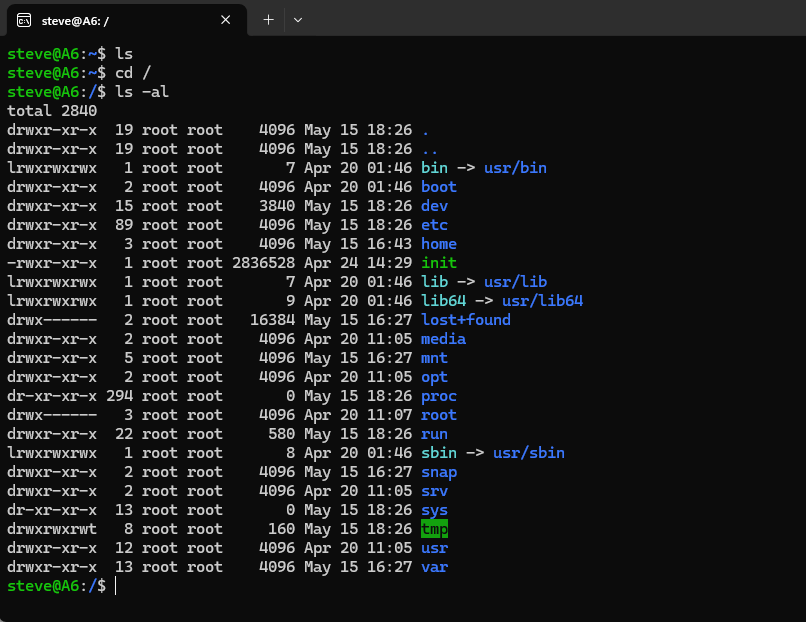Click the 'mnt' directory name
This screenshot has height=622, width=806.
434,358
